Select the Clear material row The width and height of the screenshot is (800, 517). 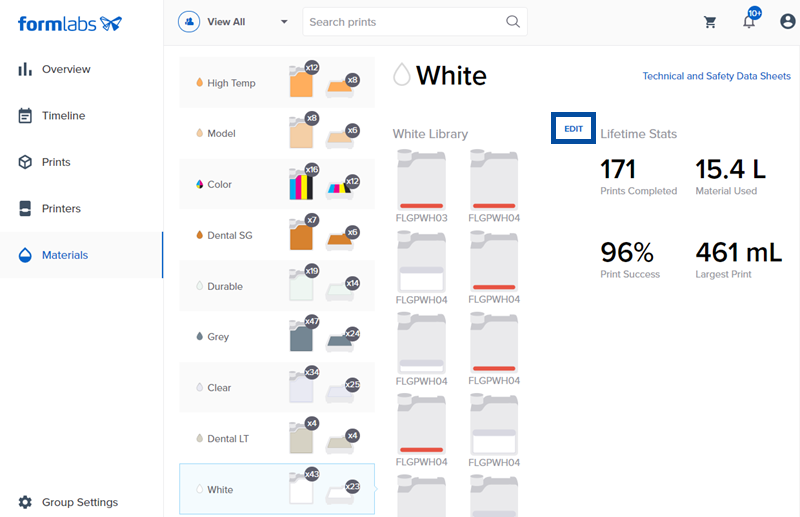pos(277,387)
